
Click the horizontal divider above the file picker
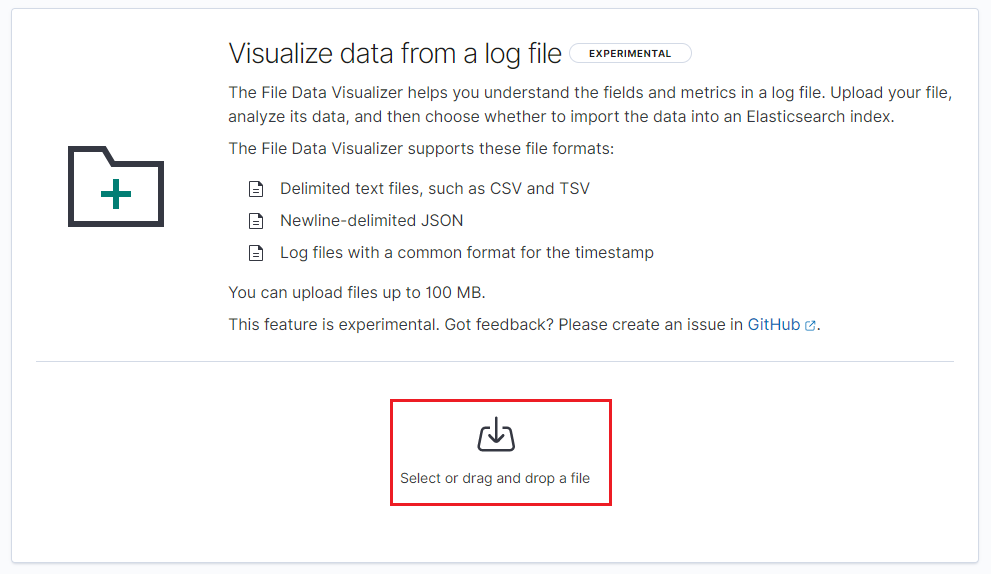pos(495,361)
